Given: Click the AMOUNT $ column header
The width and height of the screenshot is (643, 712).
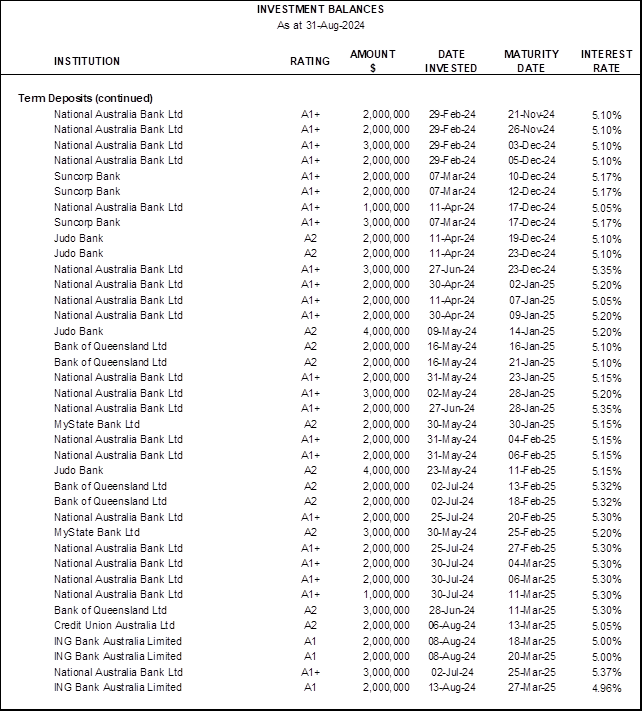Looking at the screenshot, I should pyautogui.click(x=373, y=61).
